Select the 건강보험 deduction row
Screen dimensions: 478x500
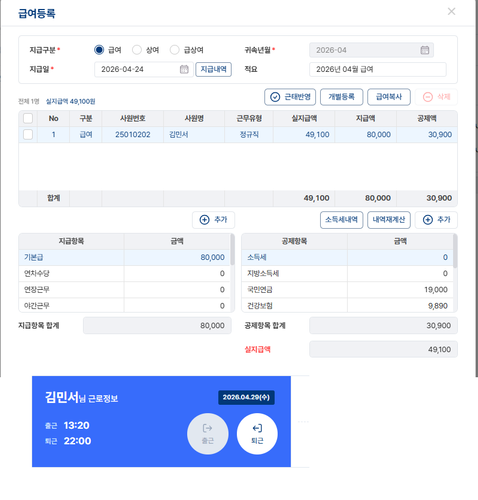click(347, 305)
